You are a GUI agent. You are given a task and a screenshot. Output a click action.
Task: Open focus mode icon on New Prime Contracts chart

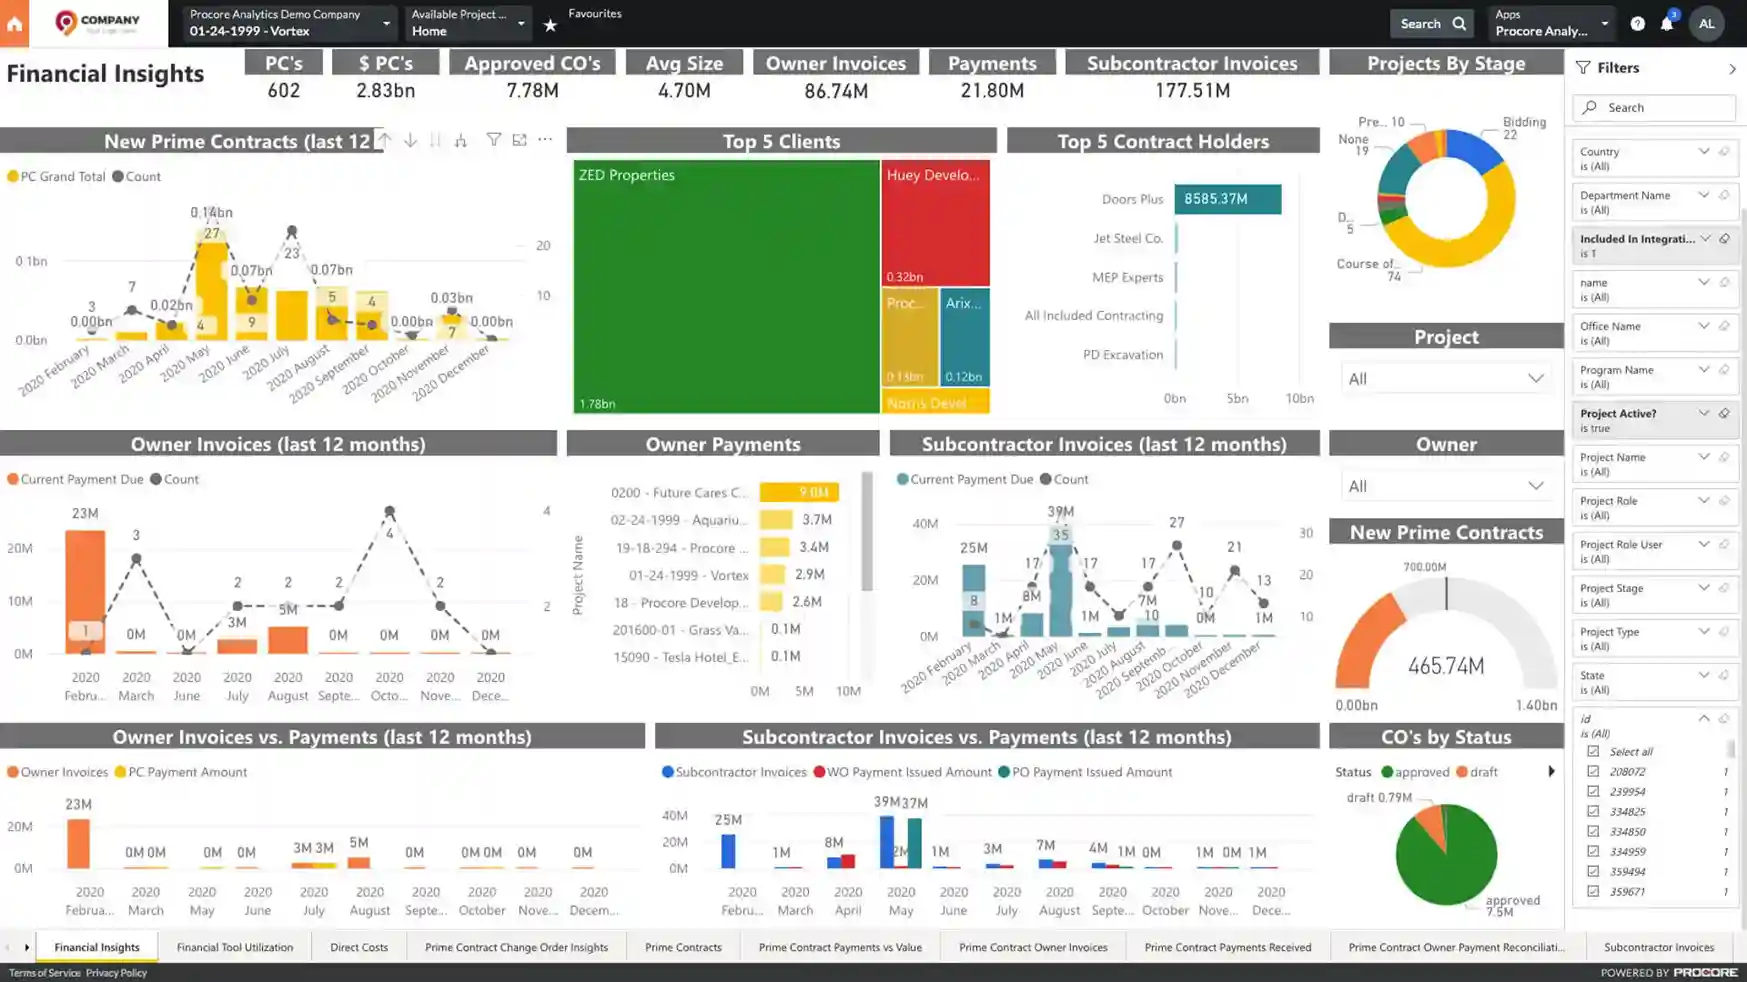pos(520,140)
